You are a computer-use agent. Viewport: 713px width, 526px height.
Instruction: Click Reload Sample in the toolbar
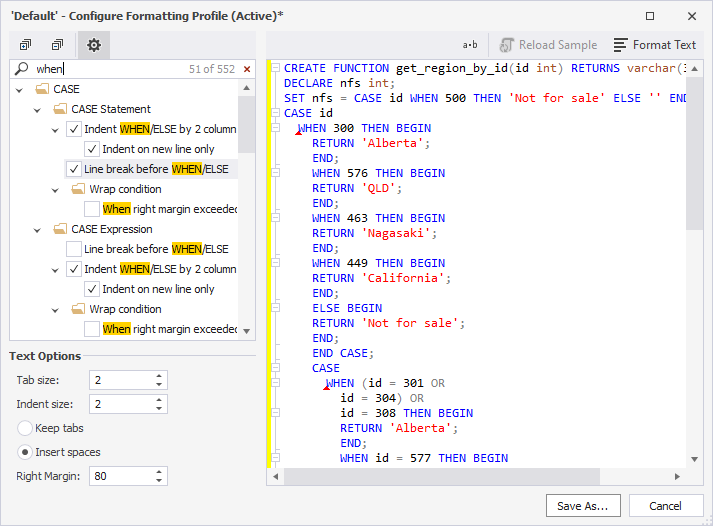[548, 45]
